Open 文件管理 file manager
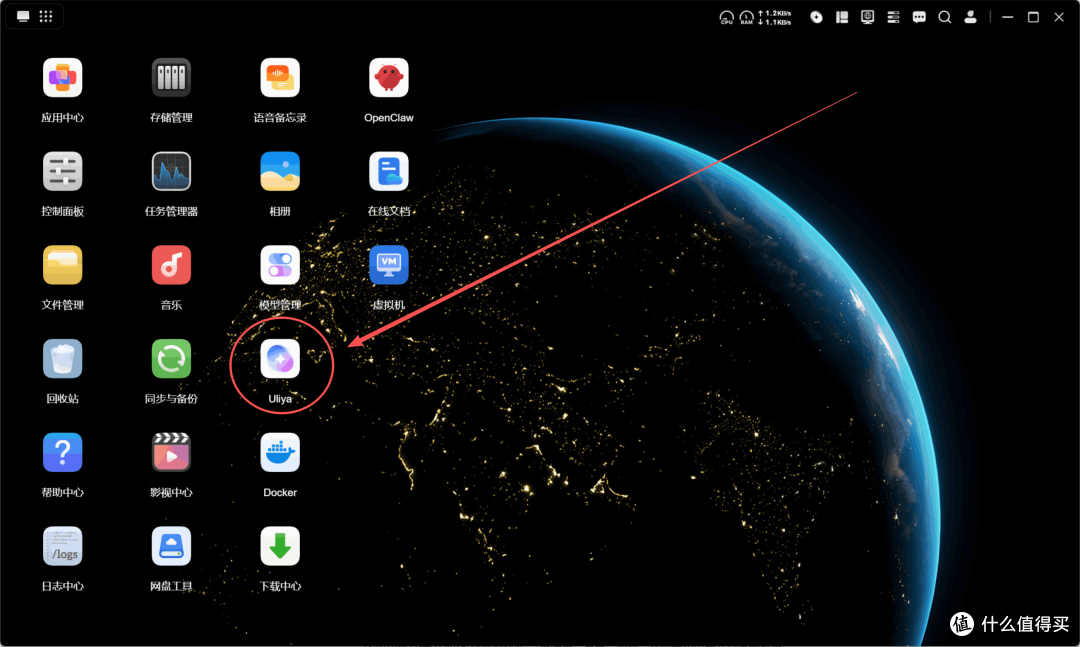1080x647 pixels. (x=63, y=265)
